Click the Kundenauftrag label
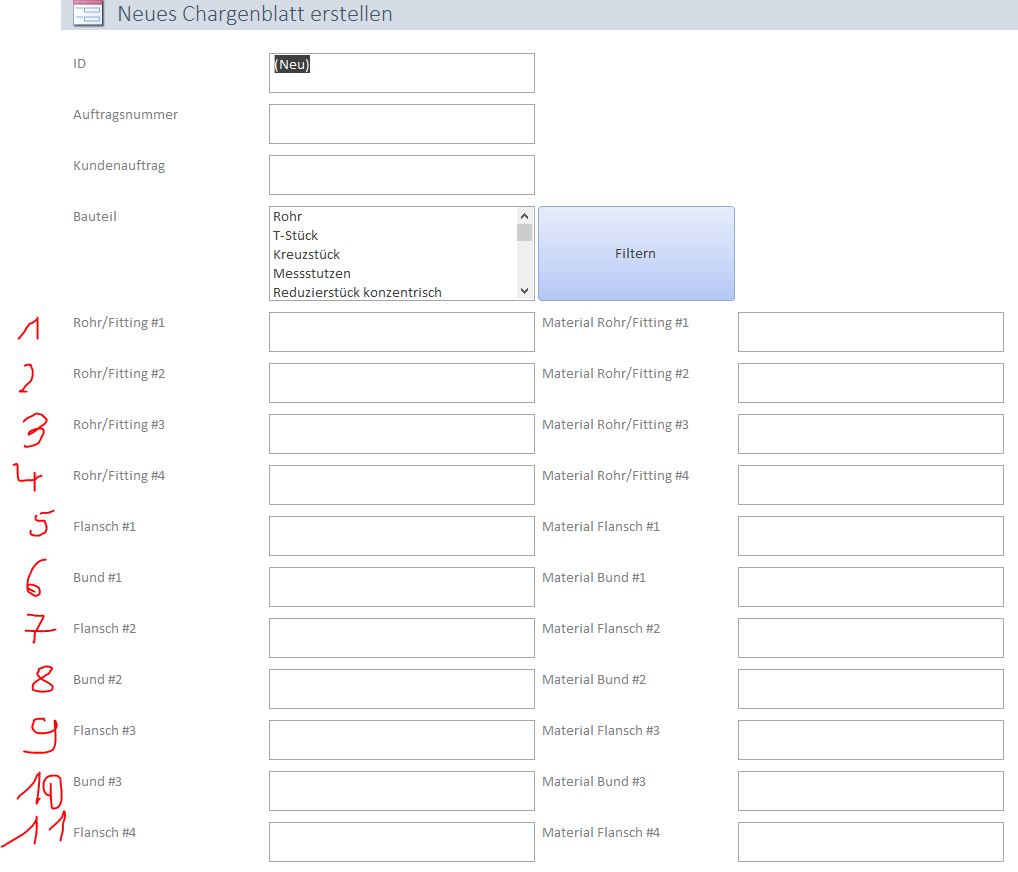The width and height of the screenshot is (1018, 872). tap(119, 166)
